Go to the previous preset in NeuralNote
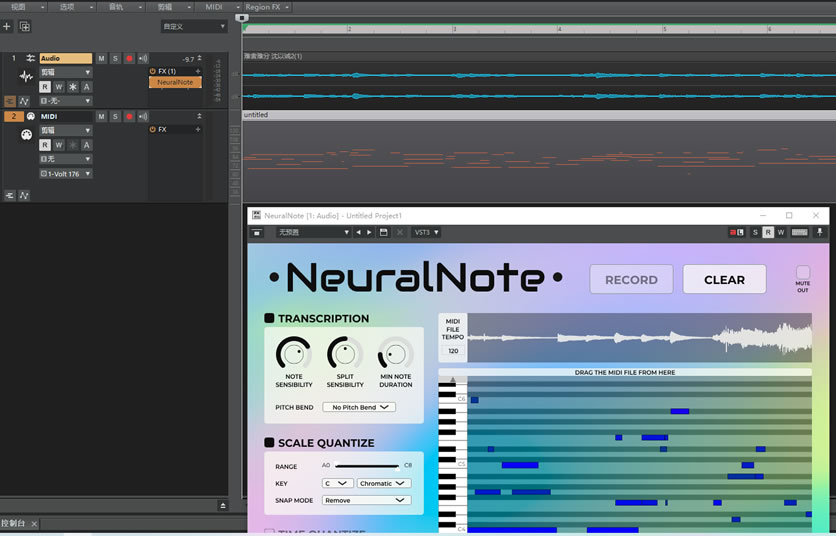The width and height of the screenshot is (836, 536). click(x=358, y=233)
